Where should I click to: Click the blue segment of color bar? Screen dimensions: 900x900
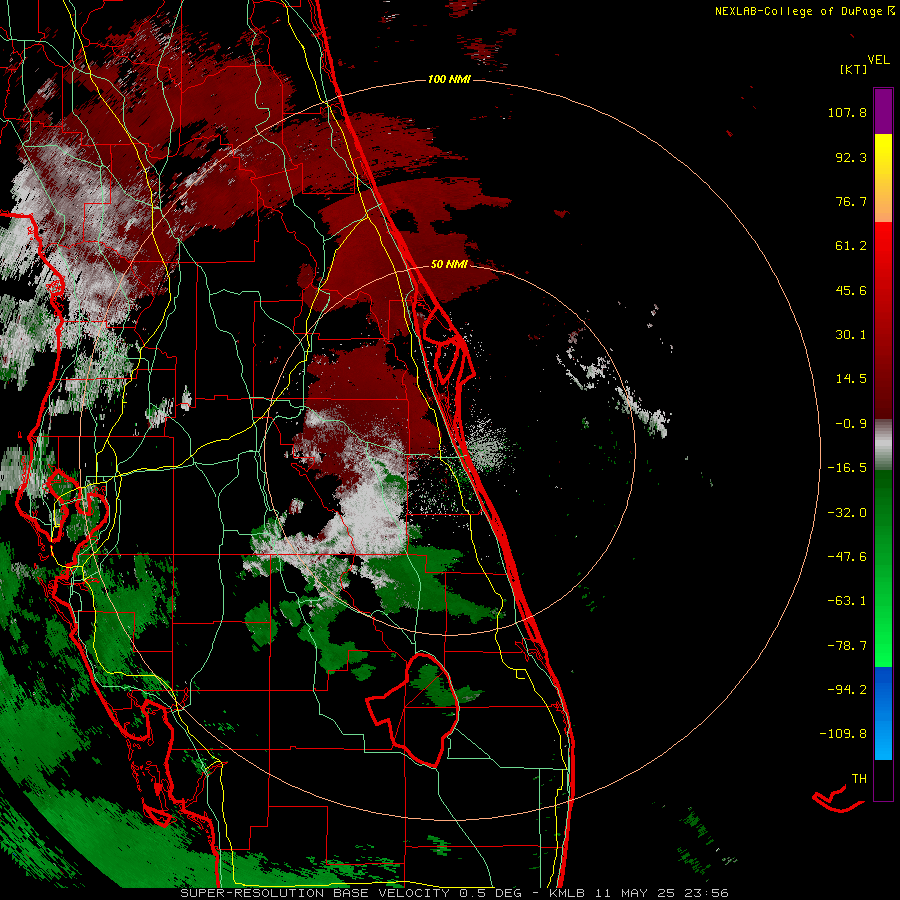pyautogui.click(x=883, y=713)
